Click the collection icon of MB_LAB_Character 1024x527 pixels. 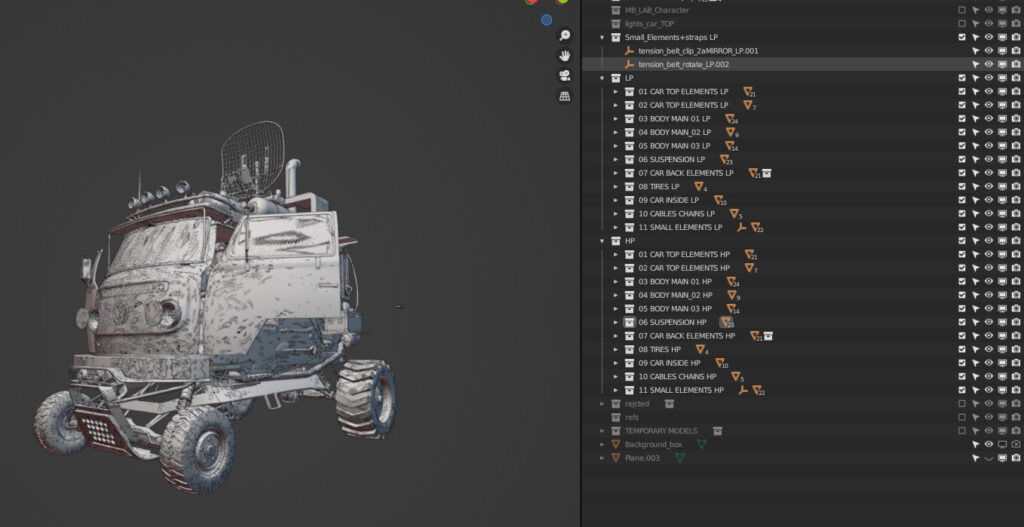pos(616,10)
